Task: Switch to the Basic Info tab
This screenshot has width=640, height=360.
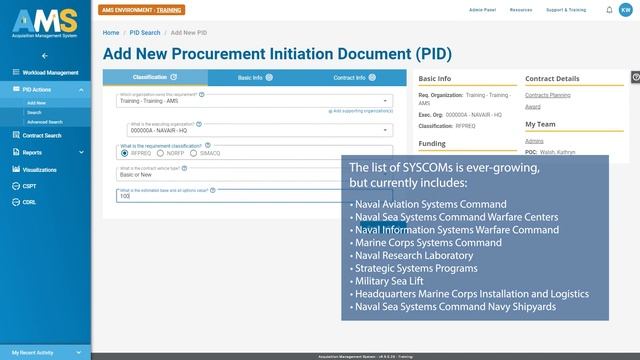Action: click(x=255, y=78)
